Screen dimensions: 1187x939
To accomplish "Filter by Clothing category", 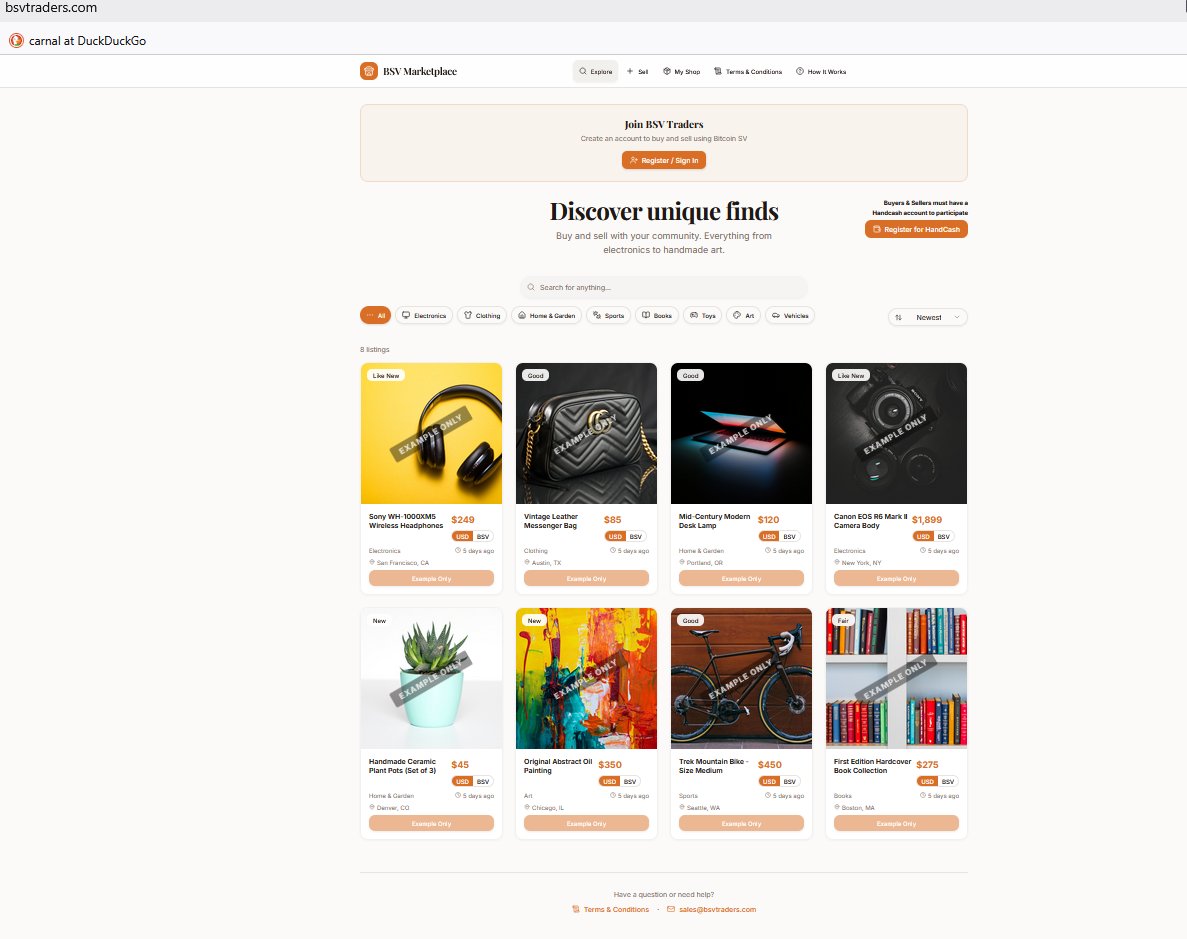I will 482,315.
